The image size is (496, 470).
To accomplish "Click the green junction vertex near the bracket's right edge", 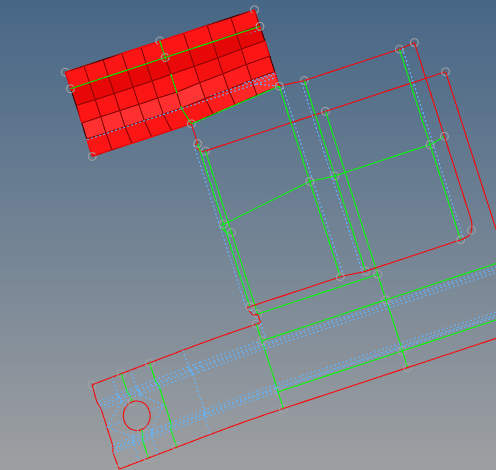I will click(430, 145).
